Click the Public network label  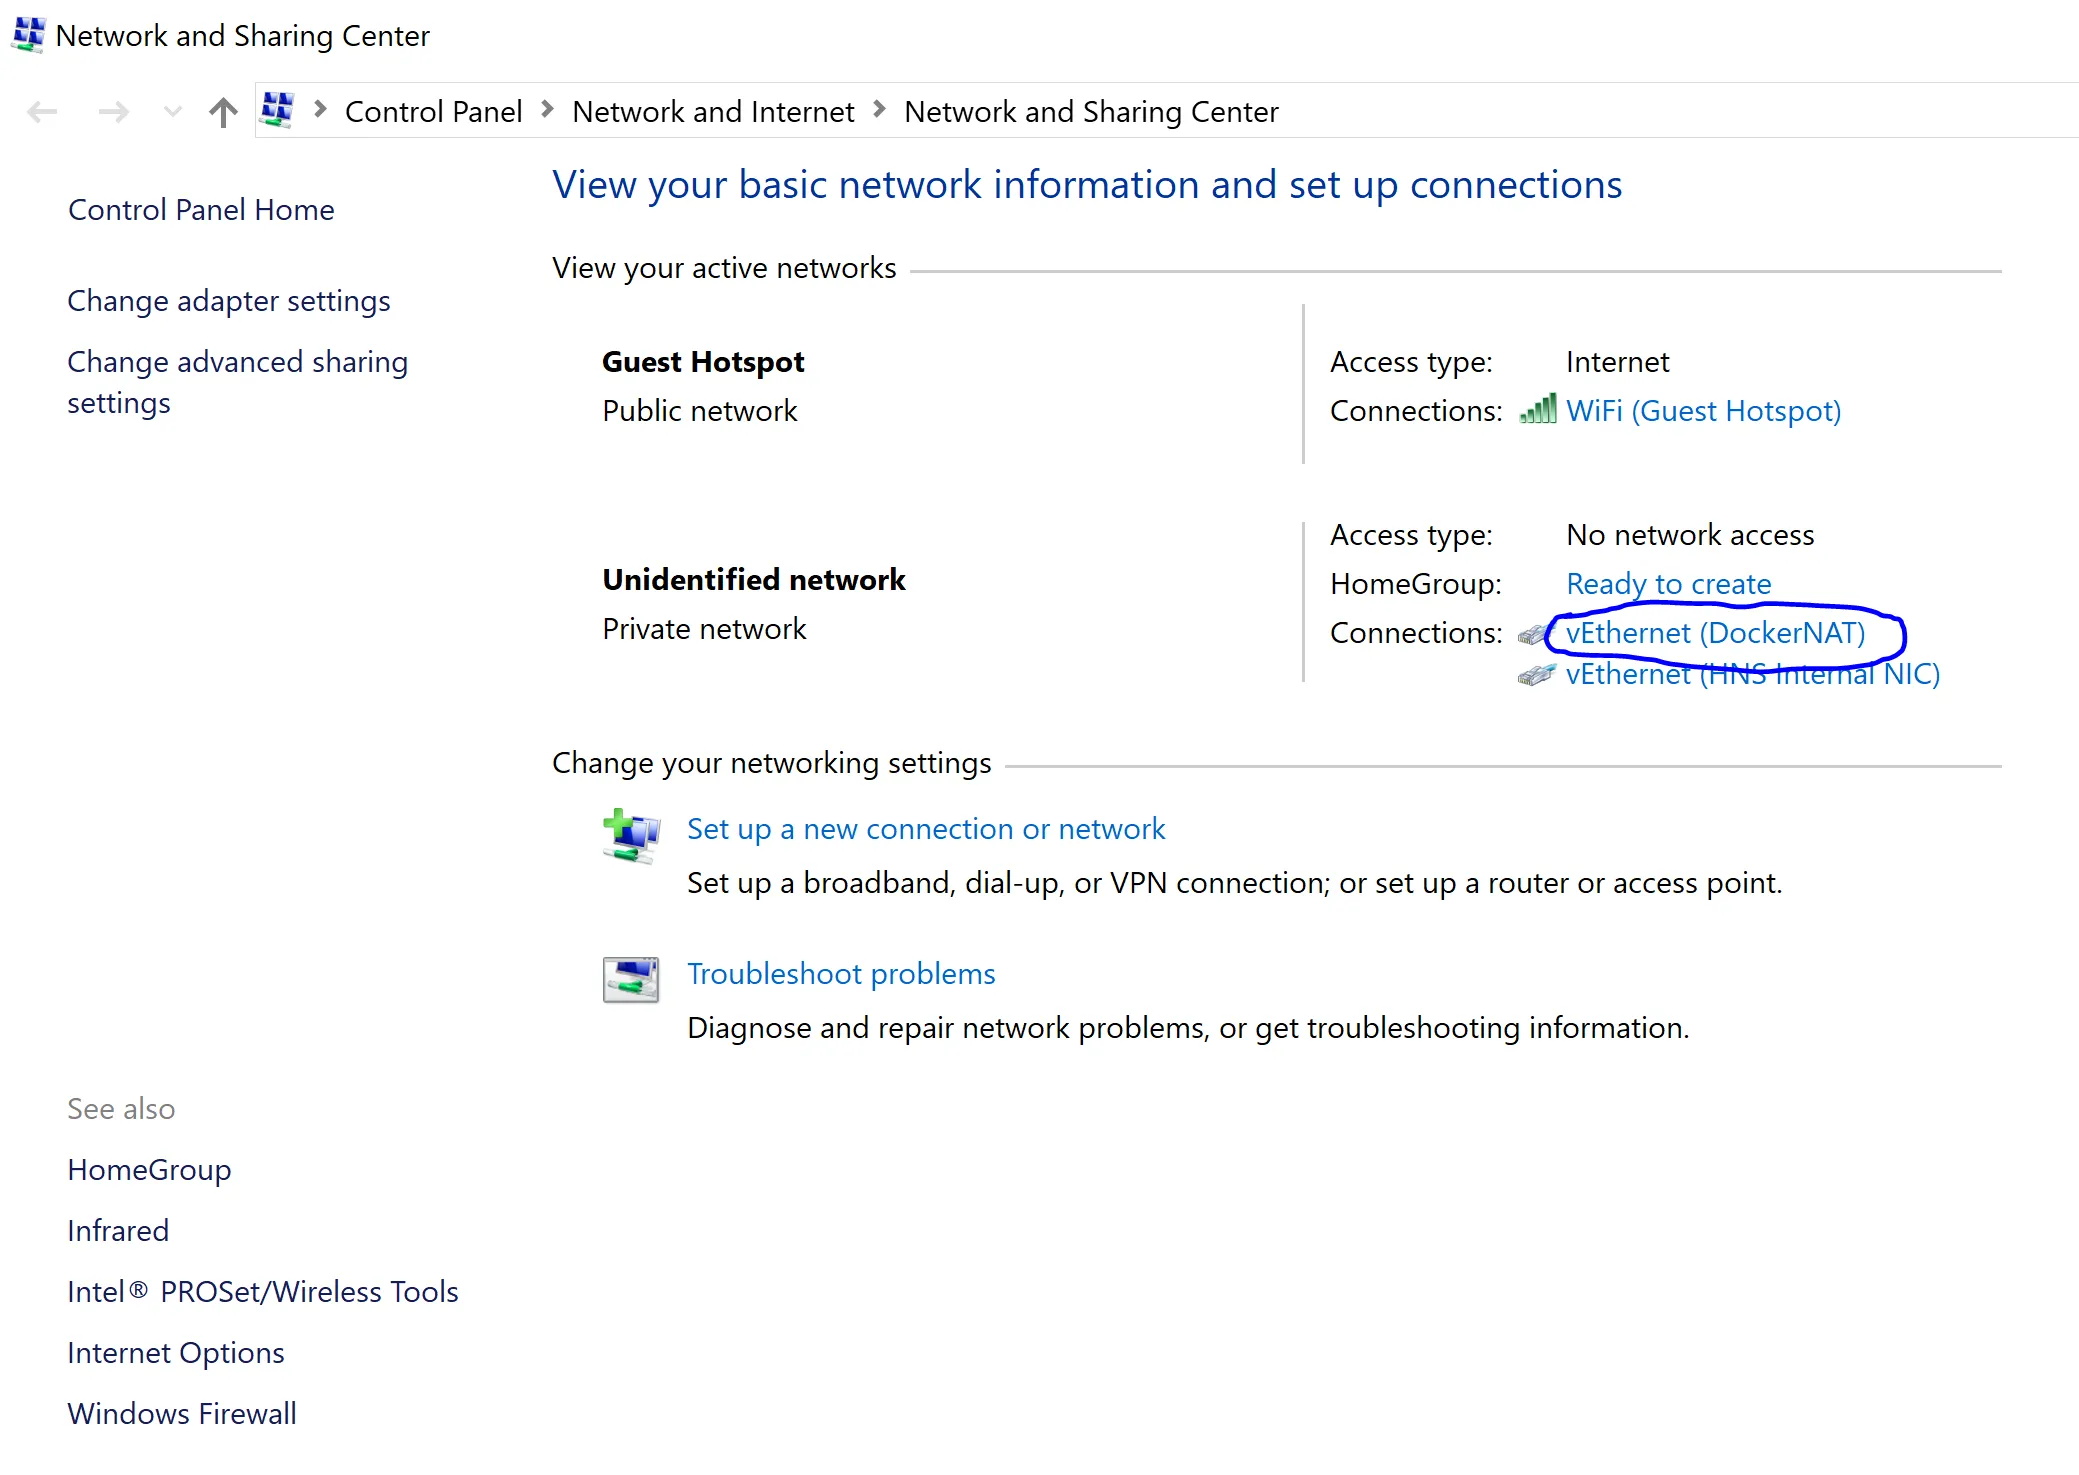point(700,411)
